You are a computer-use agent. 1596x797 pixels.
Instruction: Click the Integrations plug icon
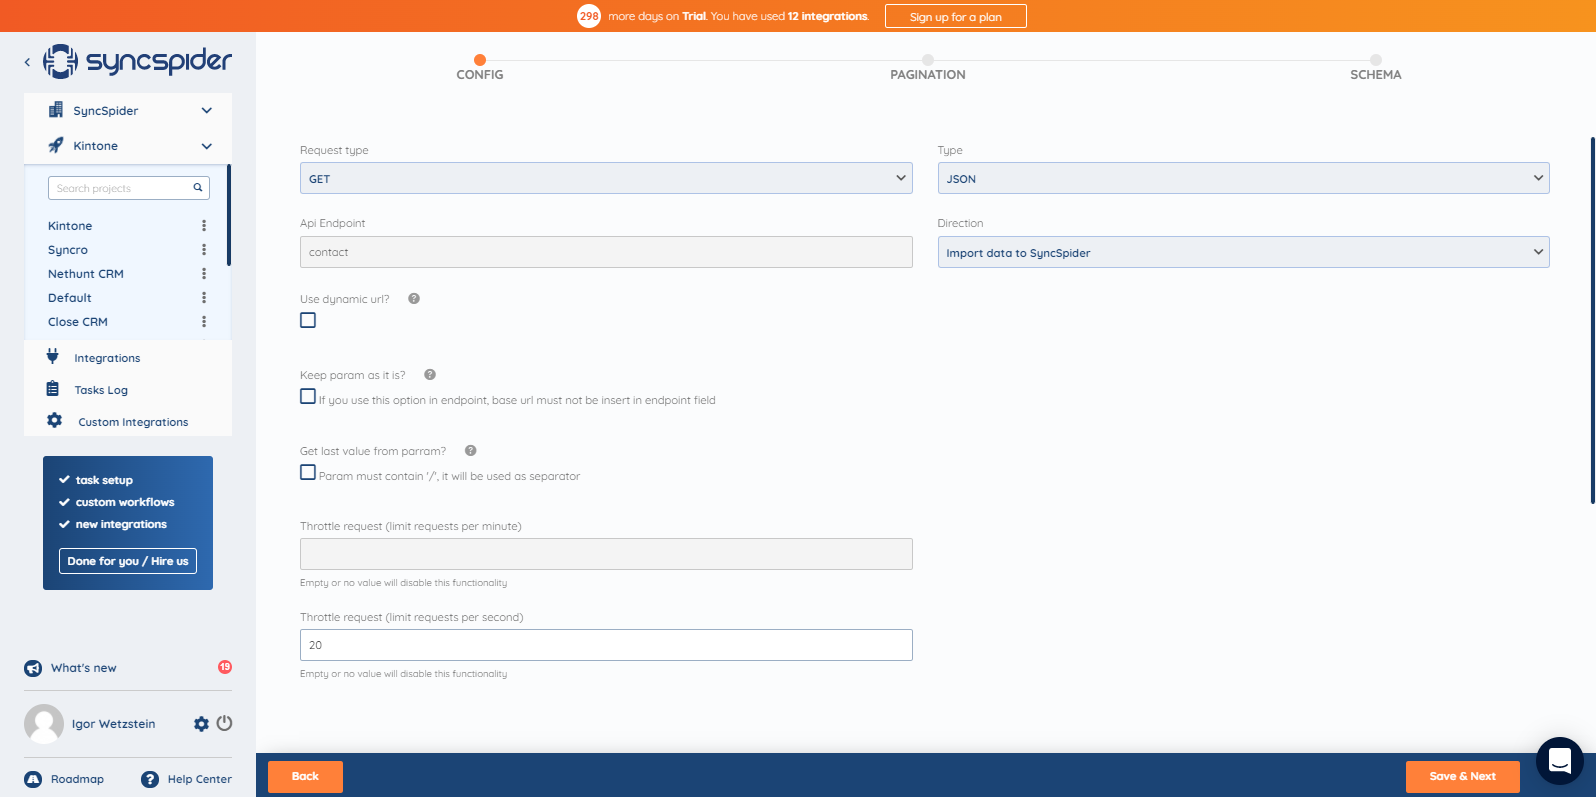tap(53, 356)
